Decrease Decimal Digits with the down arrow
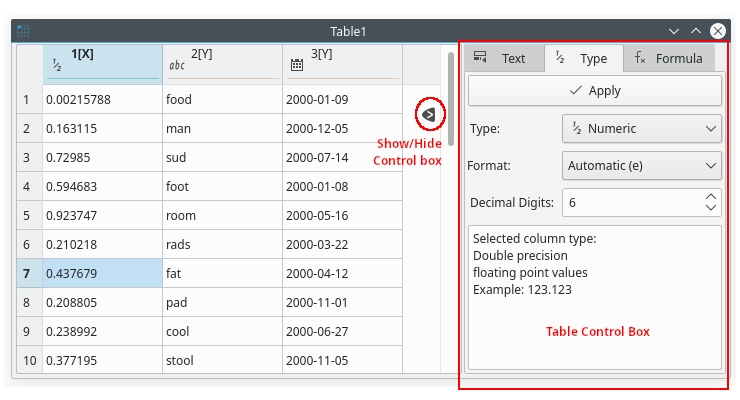Screen dimensions: 740x400 coord(711,208)
